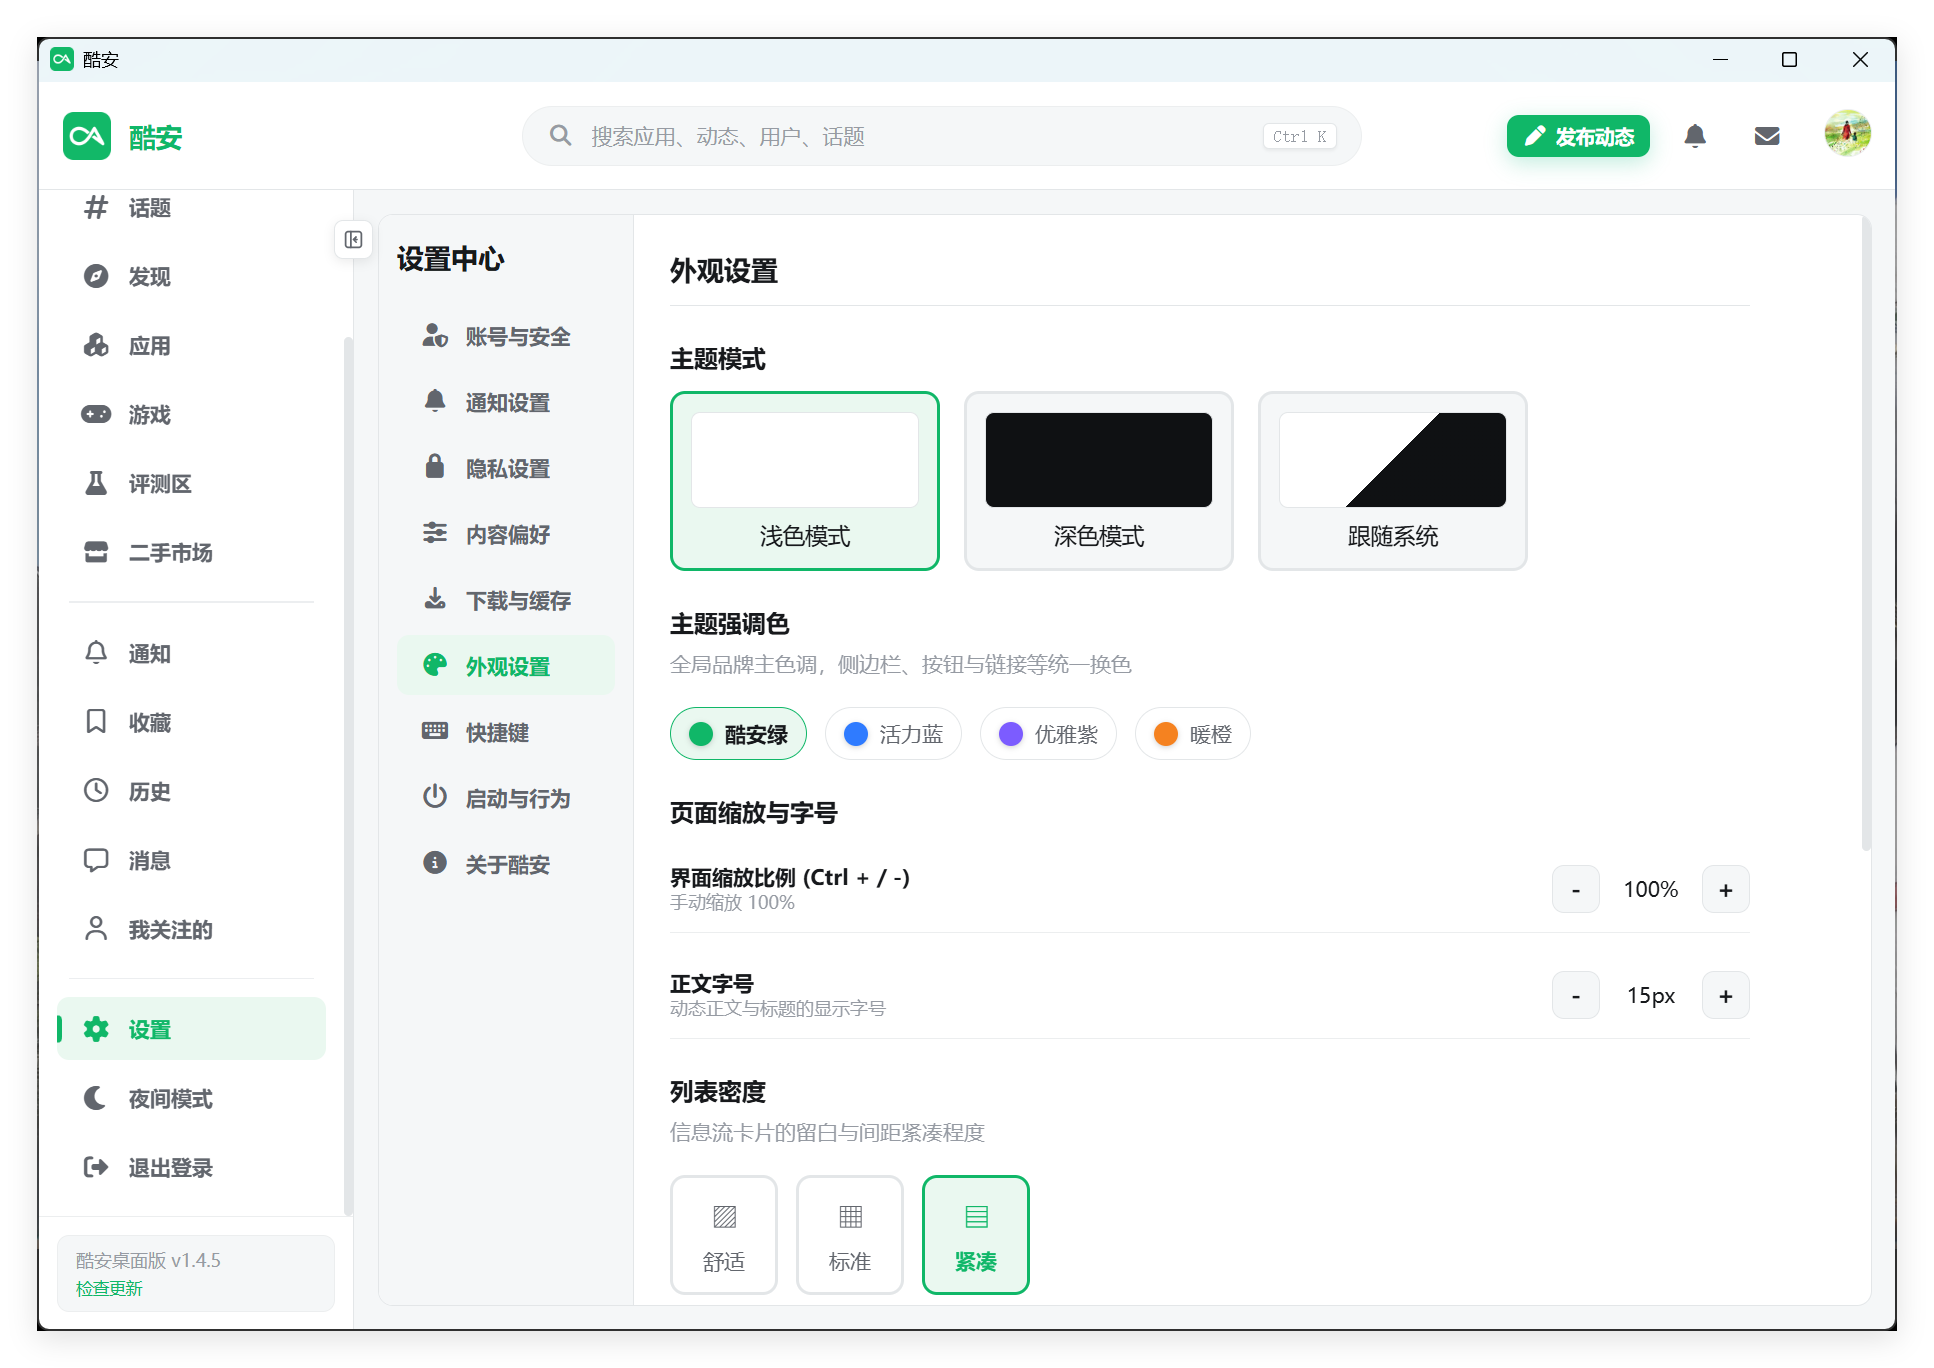
Task: Open 消息 chat bubble icon
Action: pos(96,860)
